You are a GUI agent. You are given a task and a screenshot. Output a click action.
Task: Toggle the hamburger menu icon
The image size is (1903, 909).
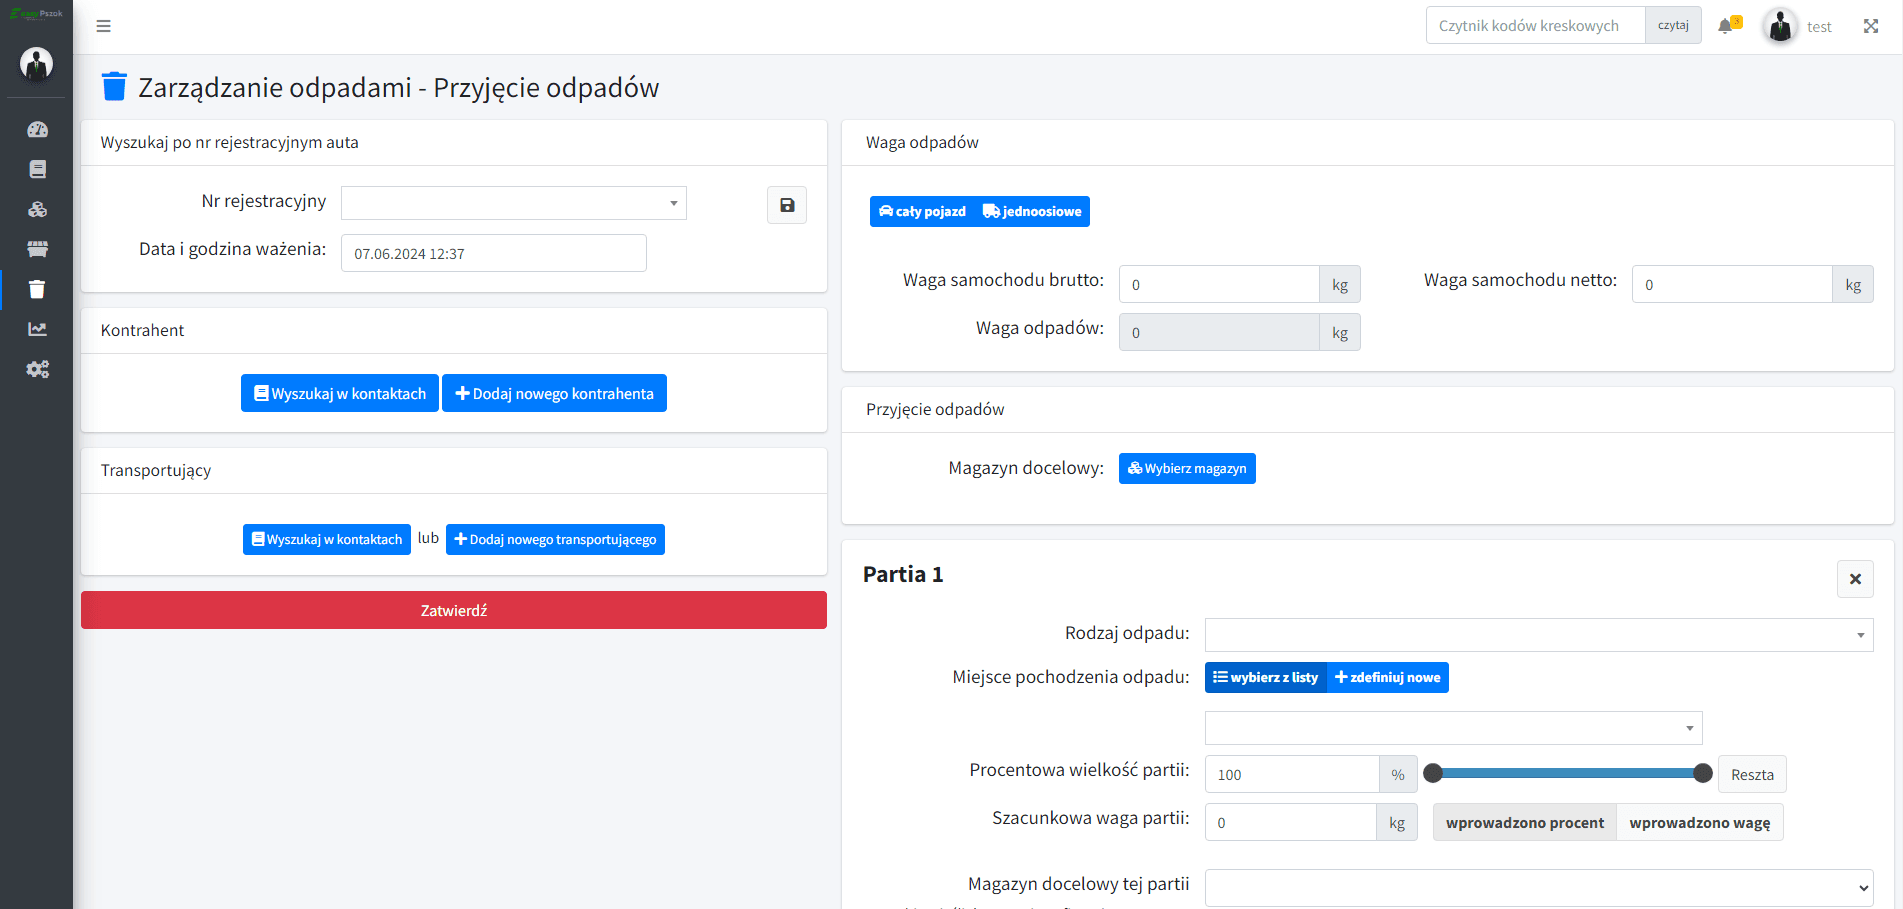coord(103,26)
